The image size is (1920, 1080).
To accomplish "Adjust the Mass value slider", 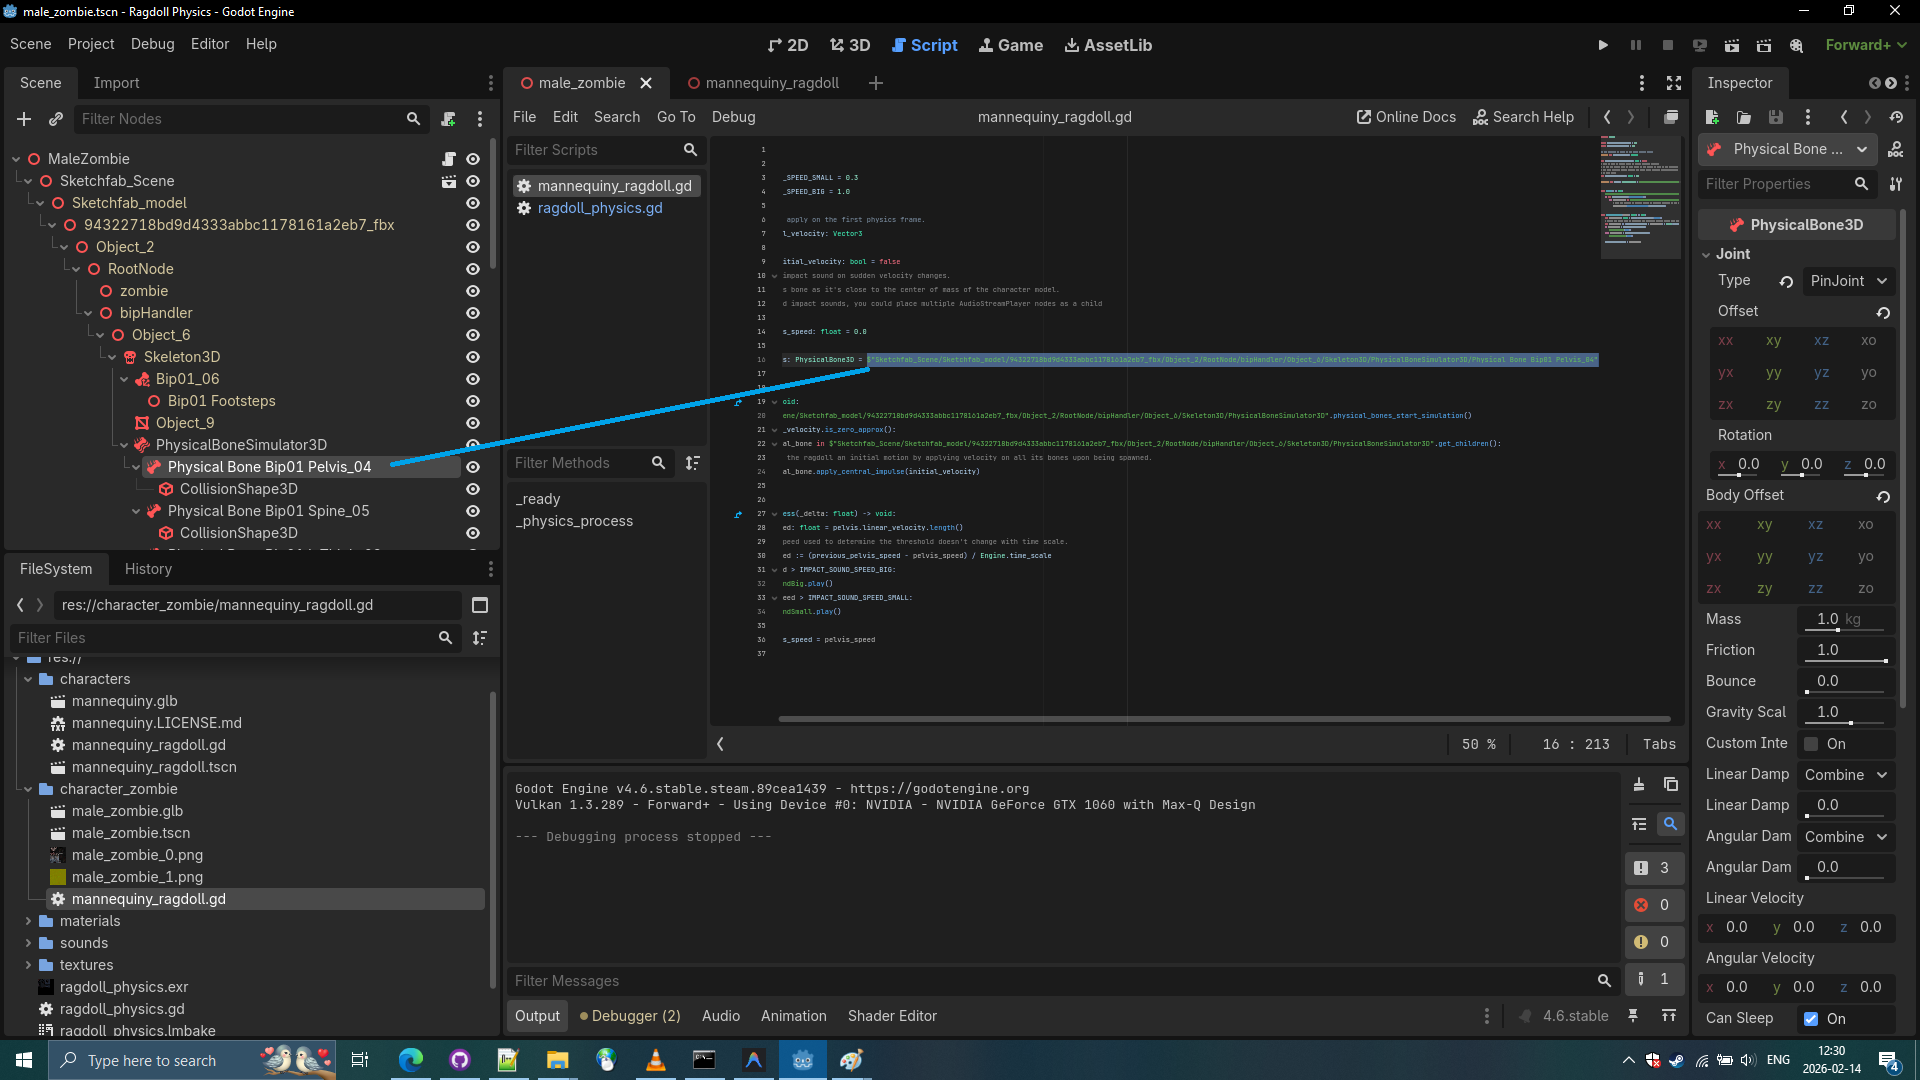I will tap(1838, 631).
